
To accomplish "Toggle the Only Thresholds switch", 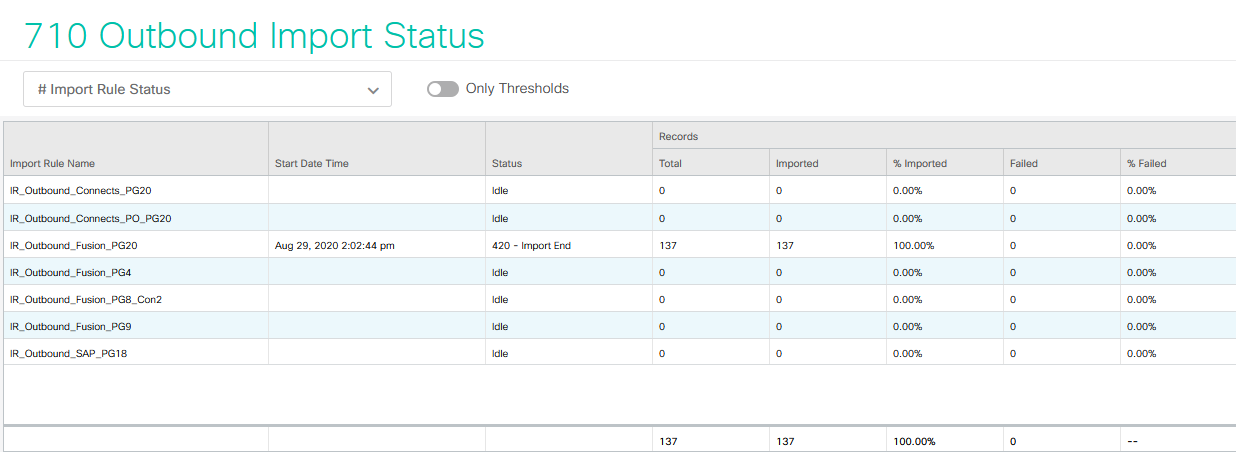I will coord(443,89).
